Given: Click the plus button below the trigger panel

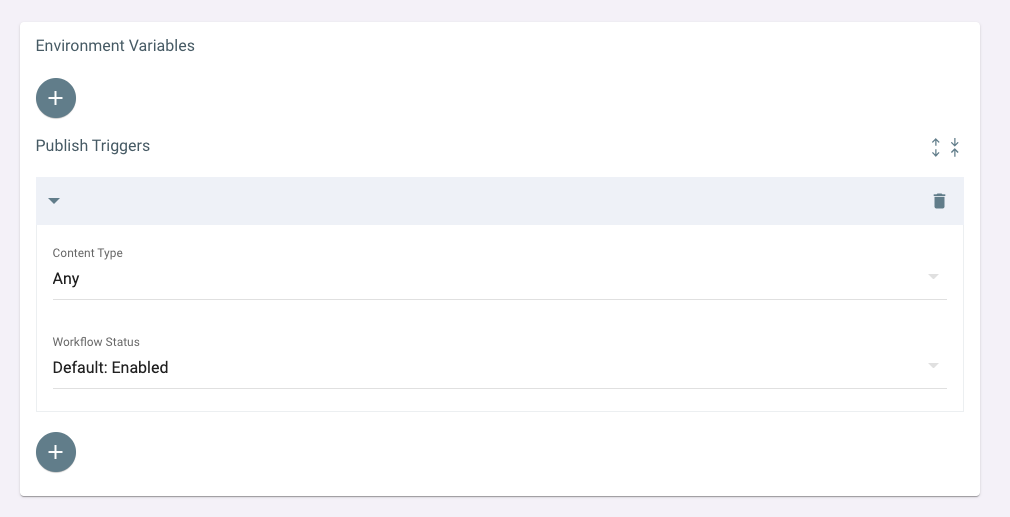Looking at the screenshot, I should [55, 452].
